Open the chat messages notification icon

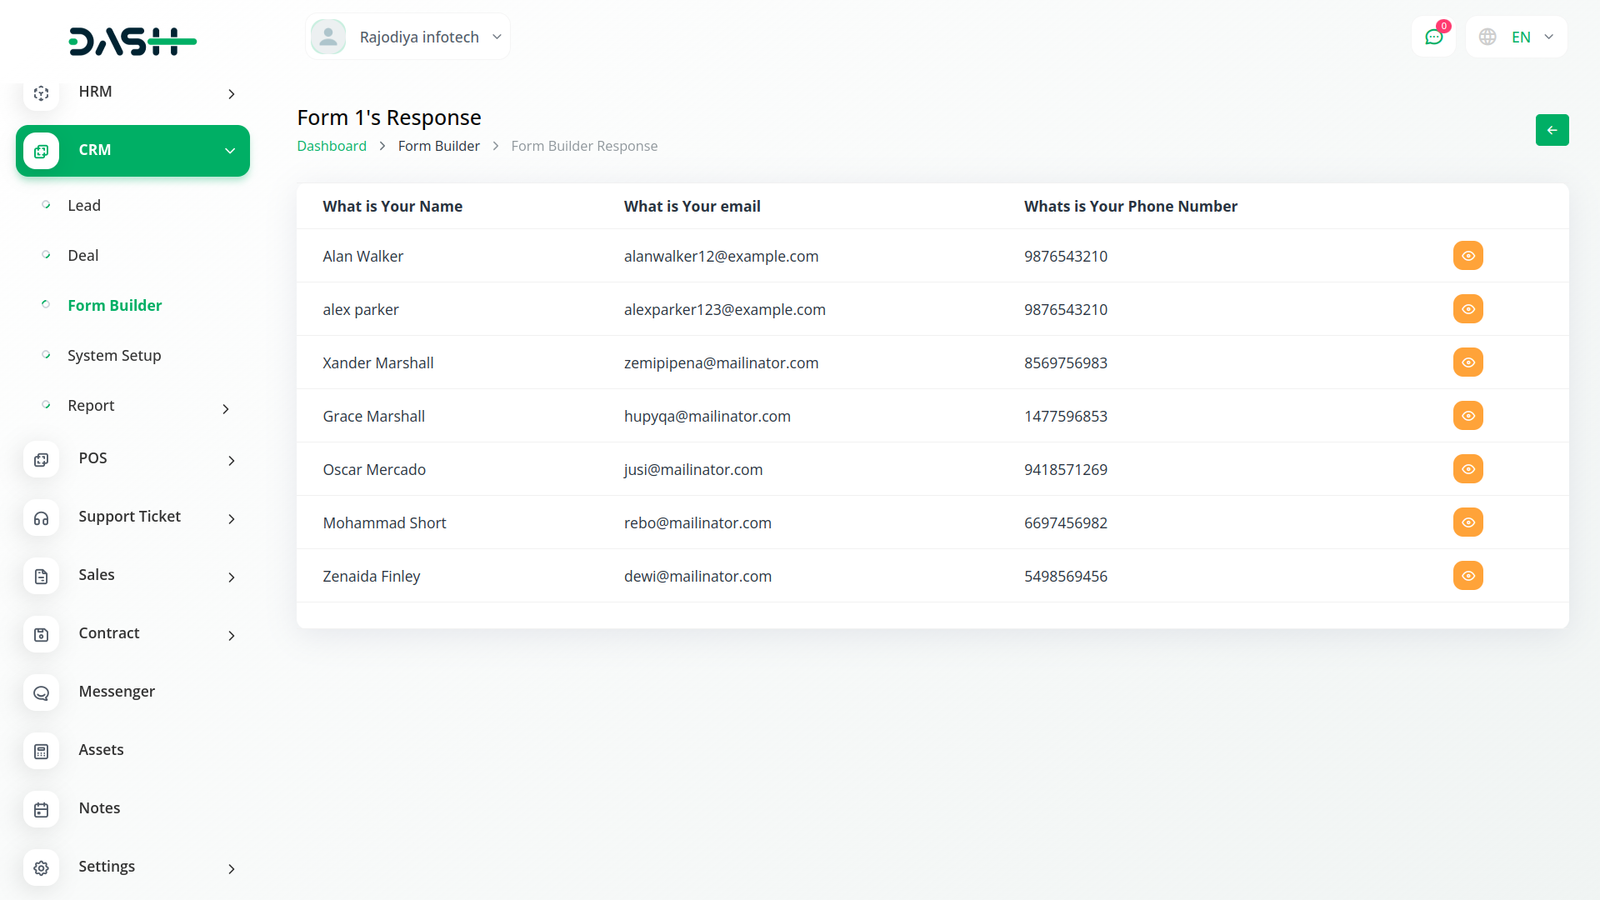point(1433,37)
